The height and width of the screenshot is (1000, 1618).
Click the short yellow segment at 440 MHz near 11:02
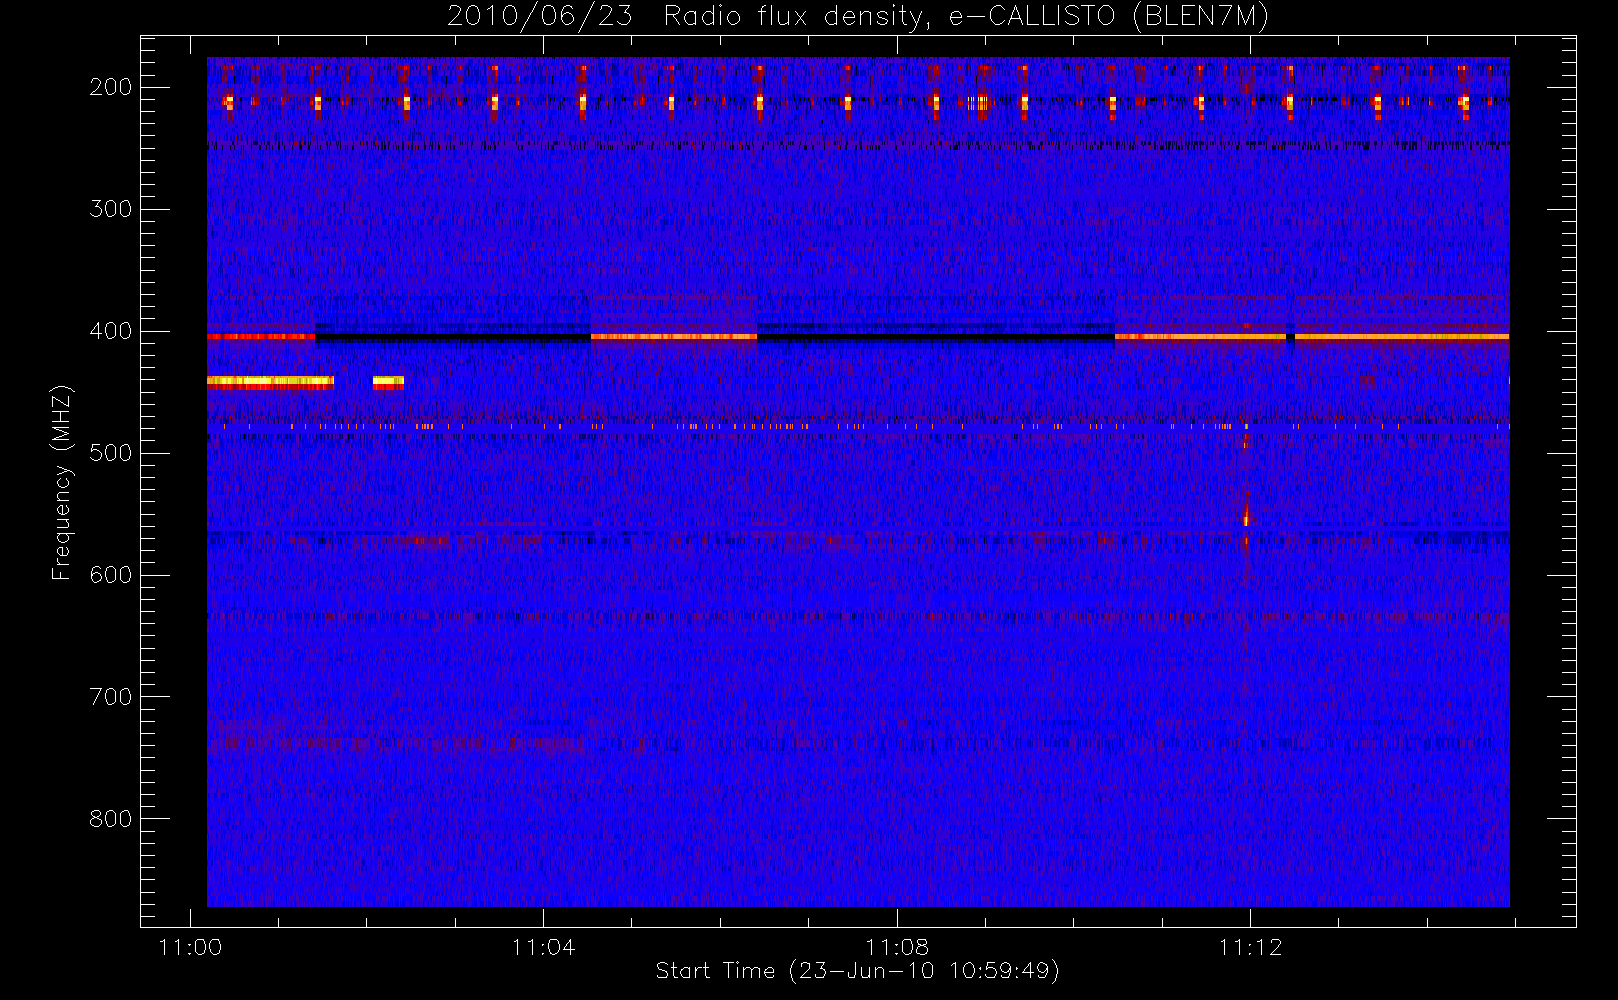point(388,381)
